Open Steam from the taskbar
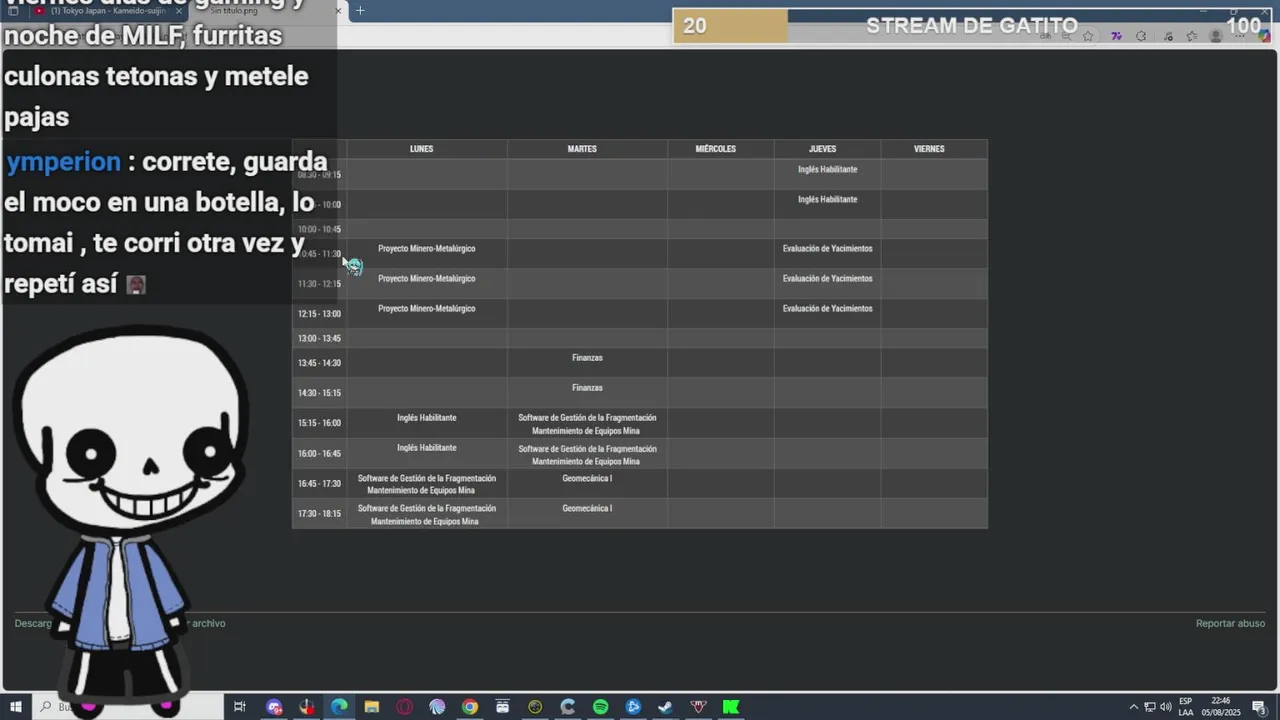This screenshot has height=720, width=1280. 665,707
